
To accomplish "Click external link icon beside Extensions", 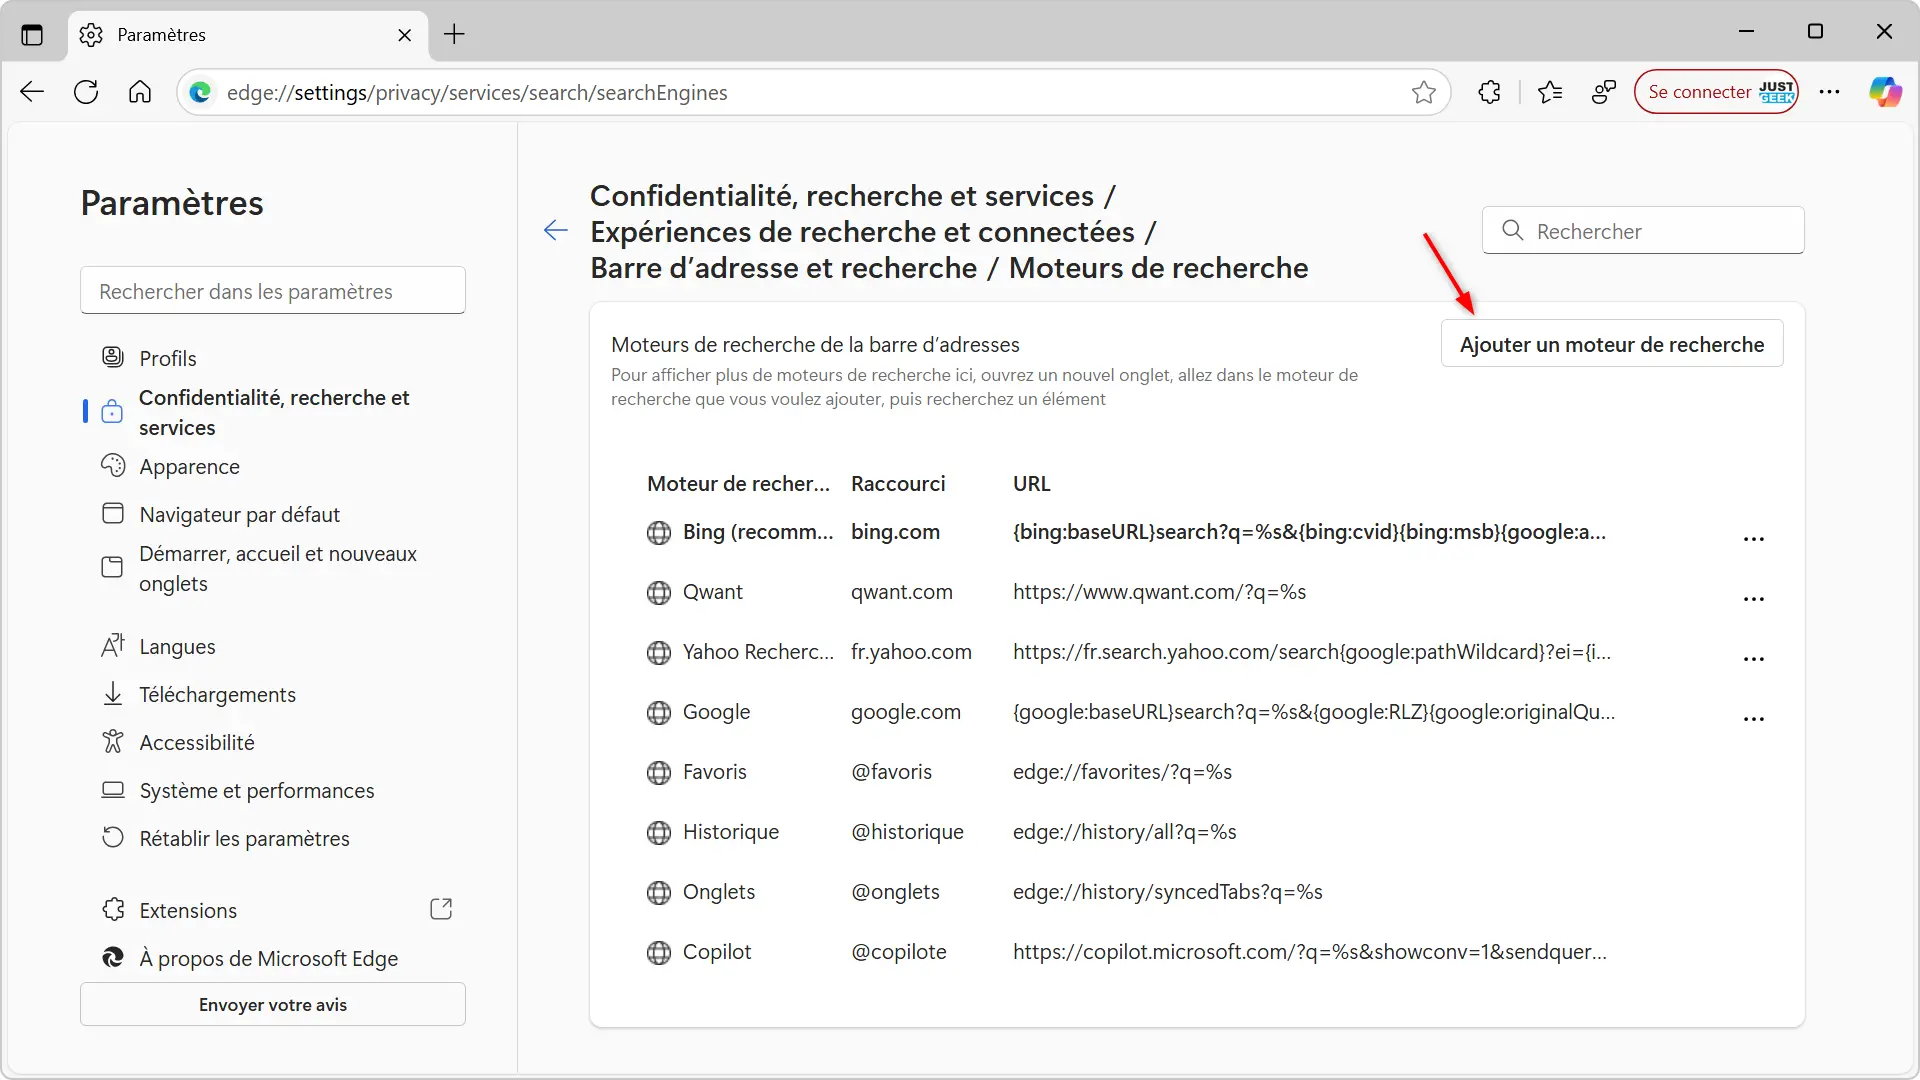I will [x=441, y=909].
